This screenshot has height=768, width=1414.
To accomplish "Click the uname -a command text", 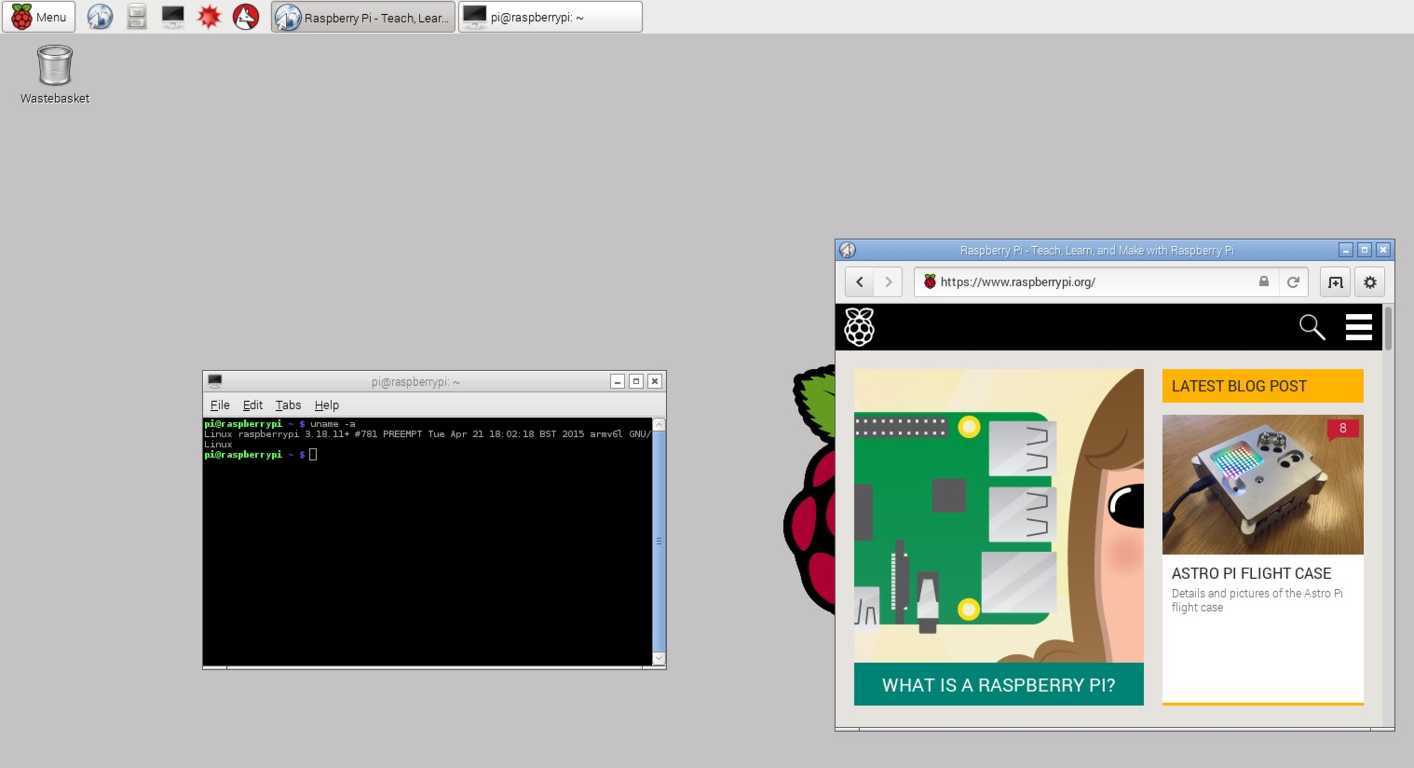I will tap(332, 424).
